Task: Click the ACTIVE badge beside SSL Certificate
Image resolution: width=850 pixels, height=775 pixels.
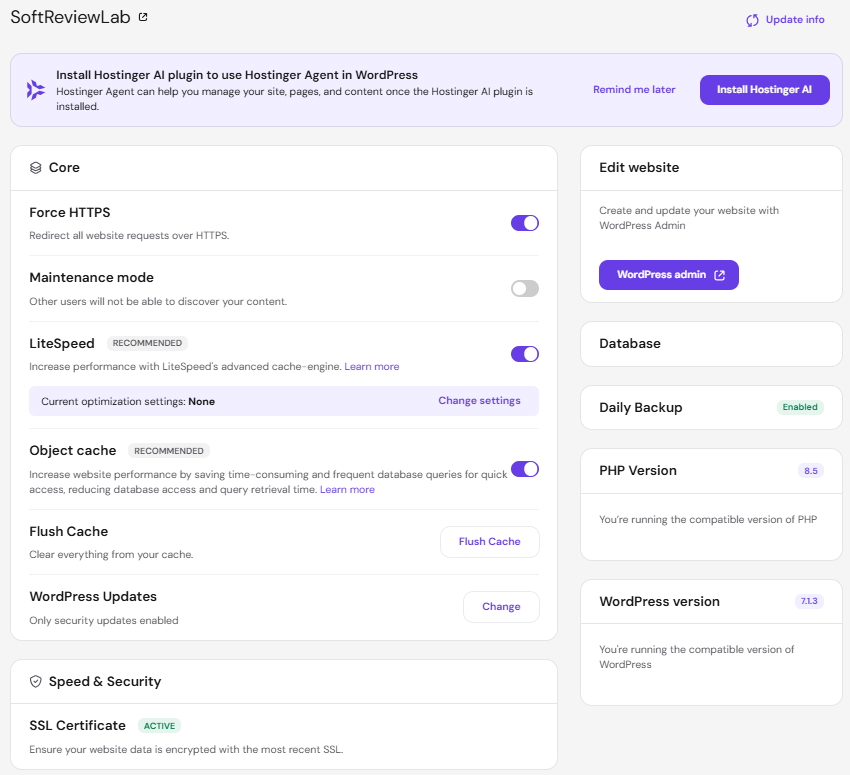Action: click(x=159, y=726)
